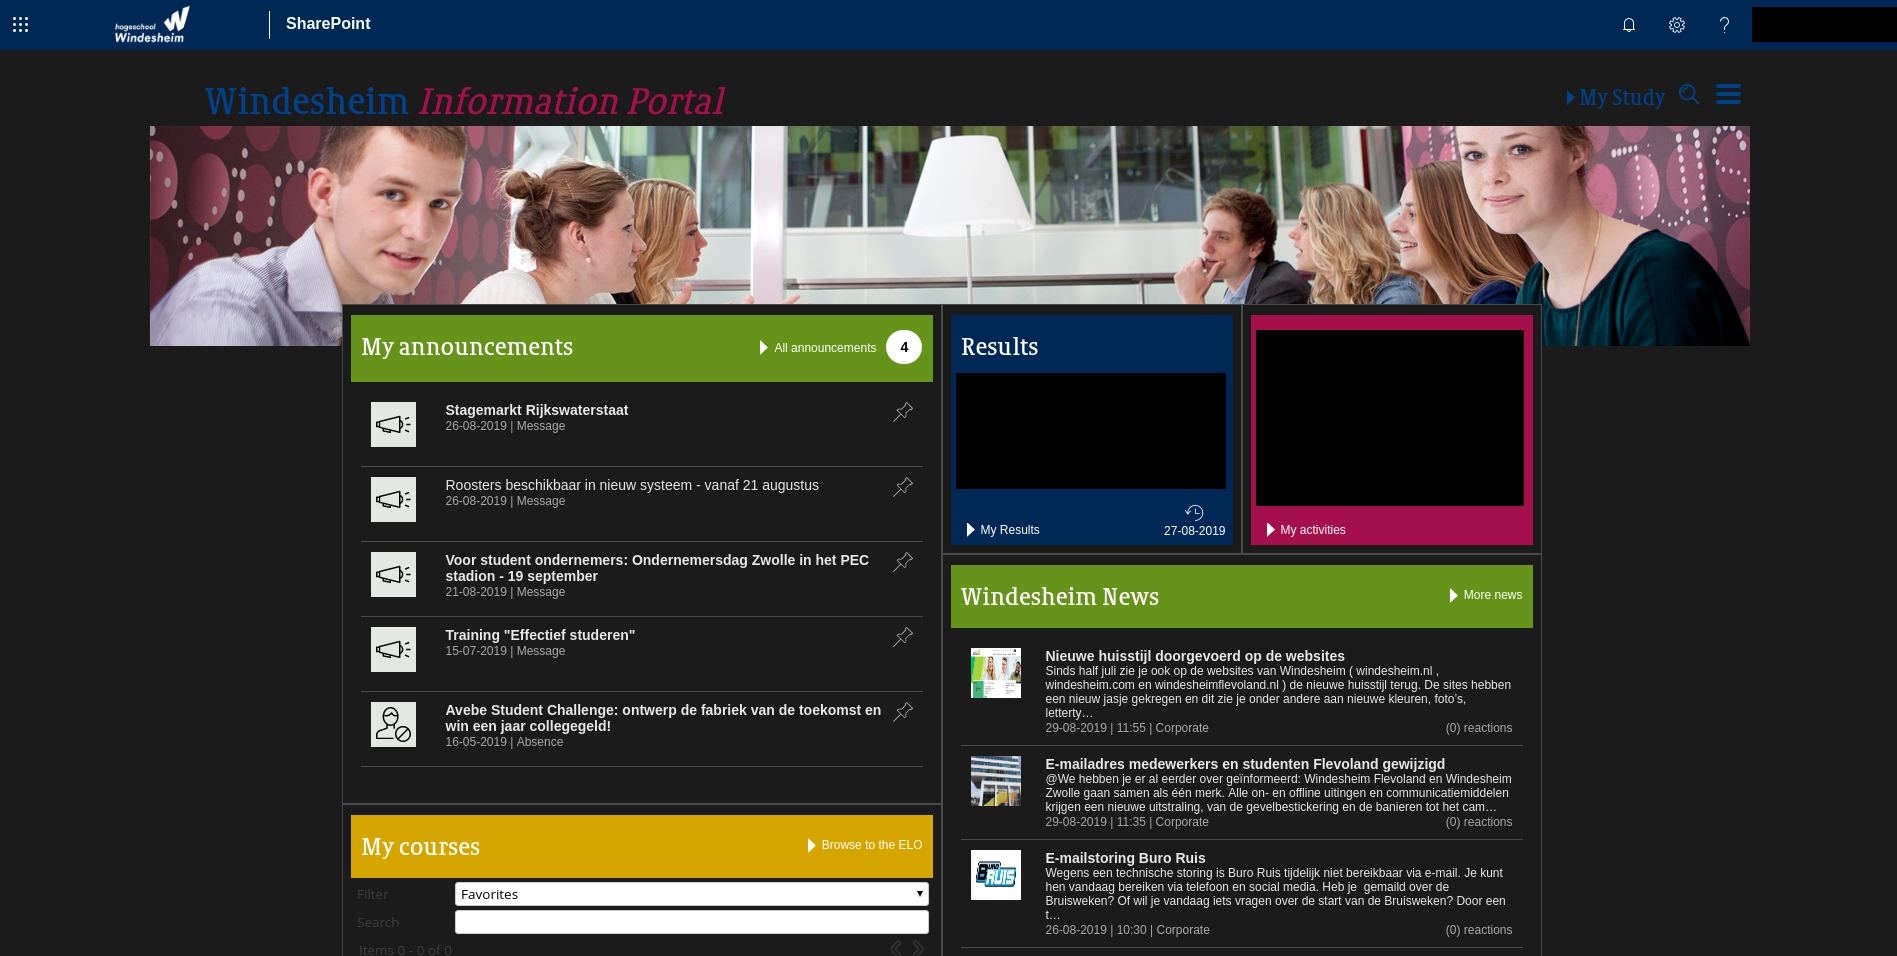Open the SharePoint app launcher grid
1897x956 pixels.
click(x=20, y=25)
